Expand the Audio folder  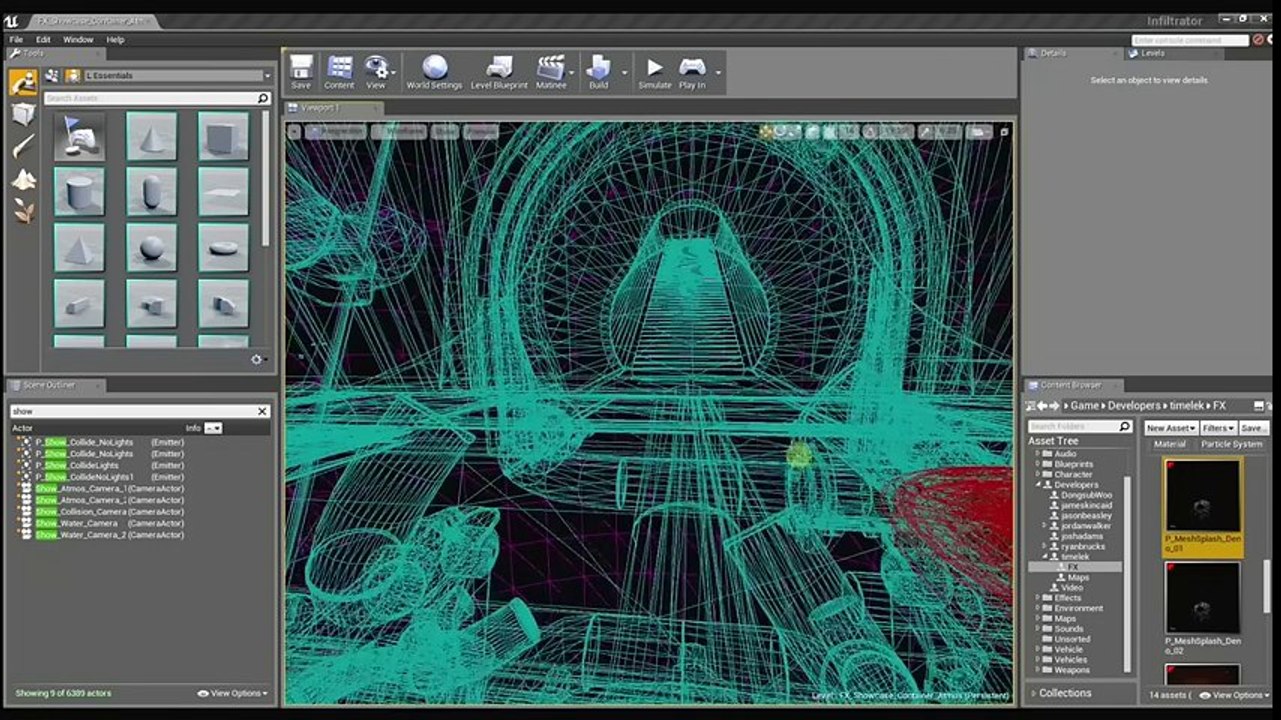1038,454
